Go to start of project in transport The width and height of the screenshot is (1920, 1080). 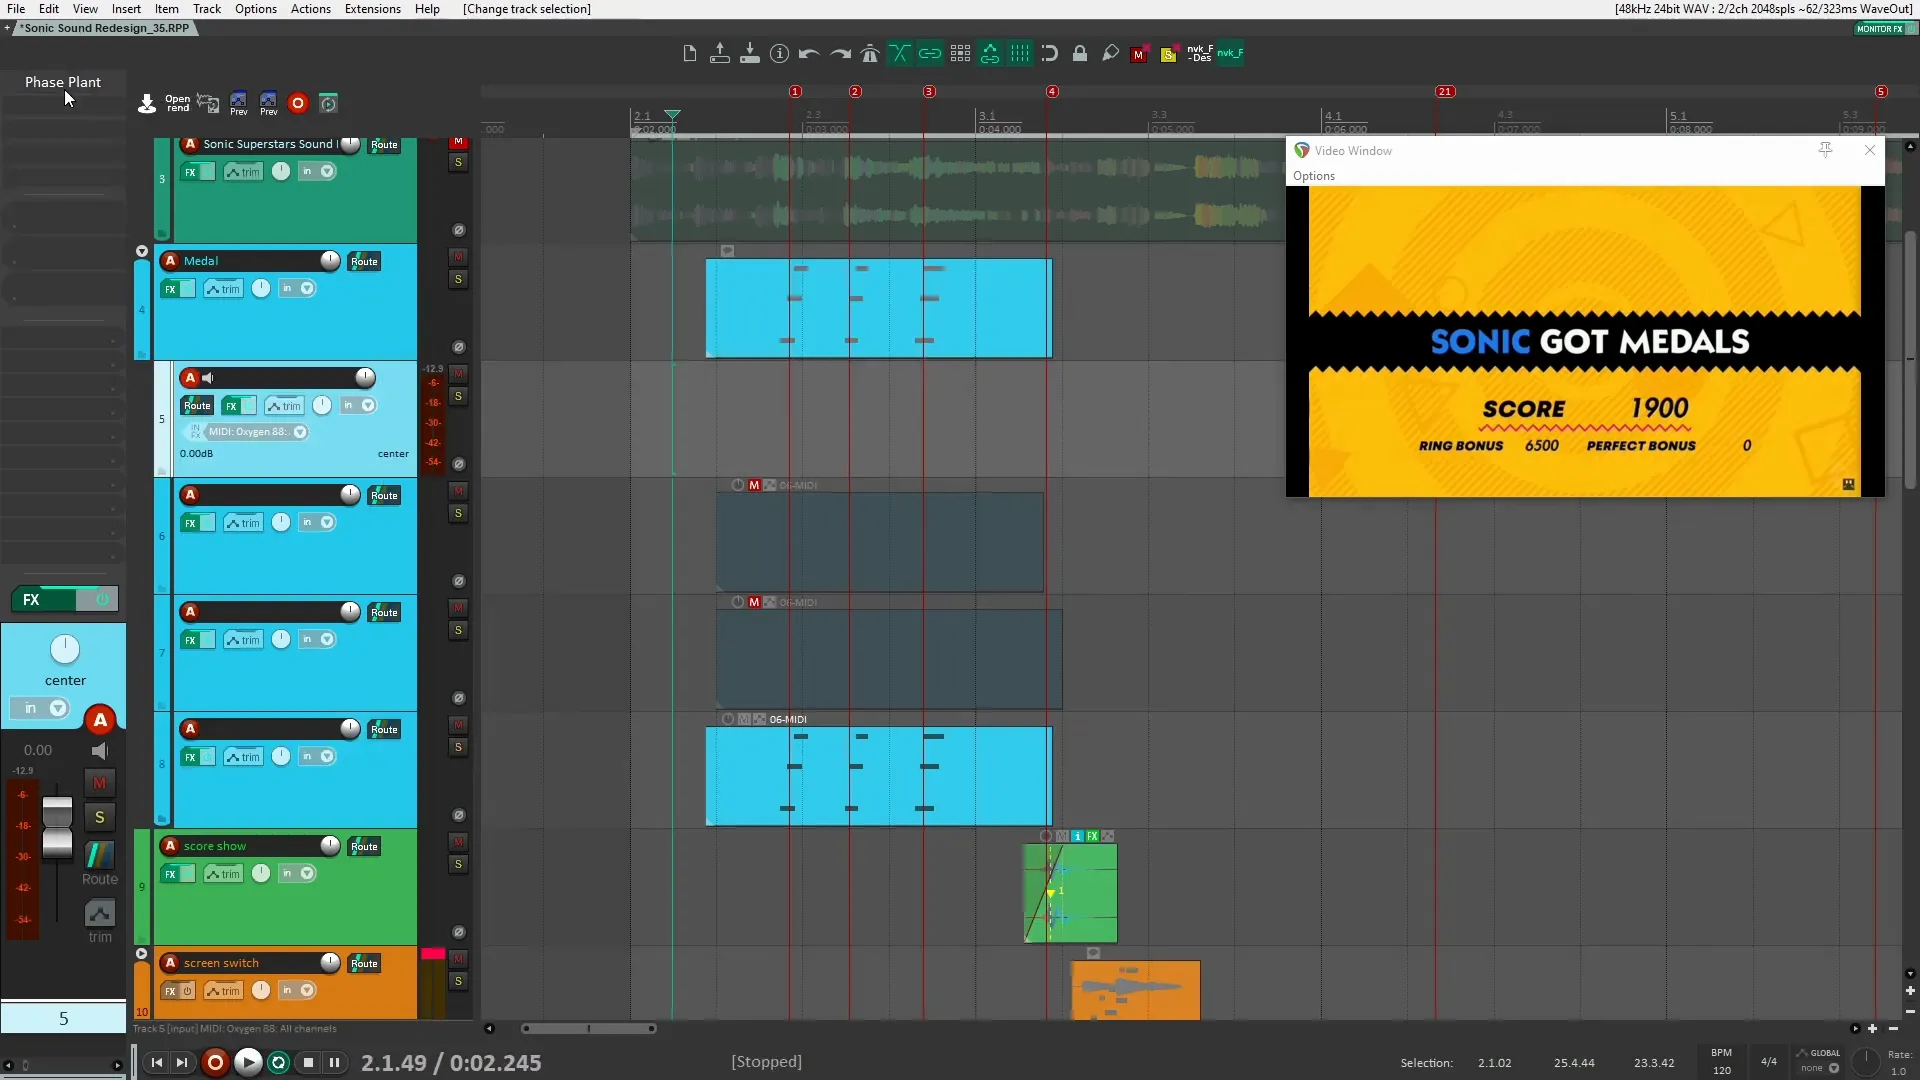156,1063
